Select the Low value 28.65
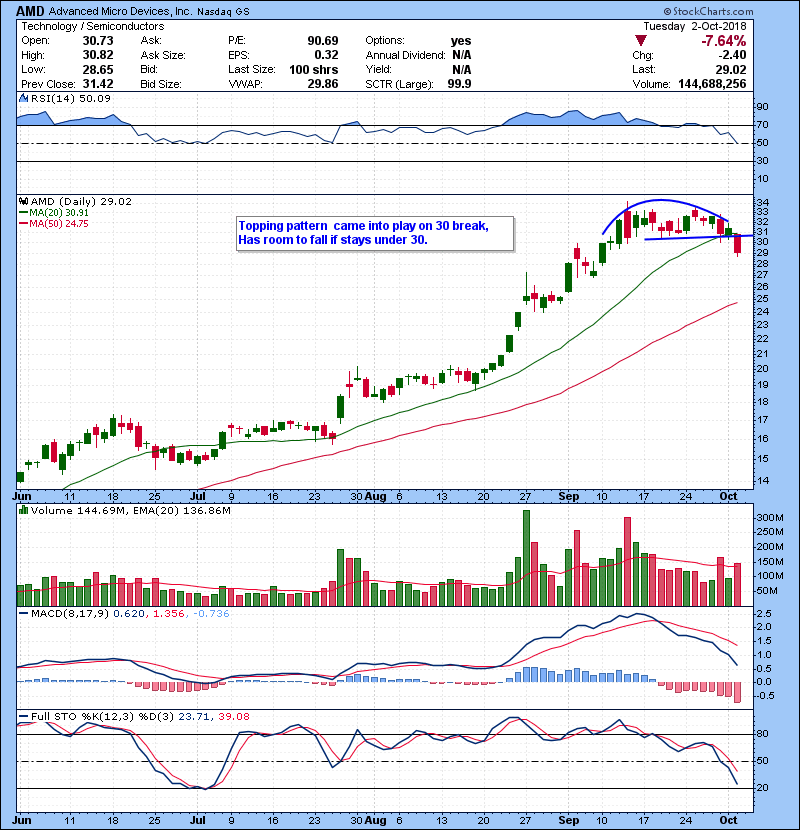 tap(98, 69)
